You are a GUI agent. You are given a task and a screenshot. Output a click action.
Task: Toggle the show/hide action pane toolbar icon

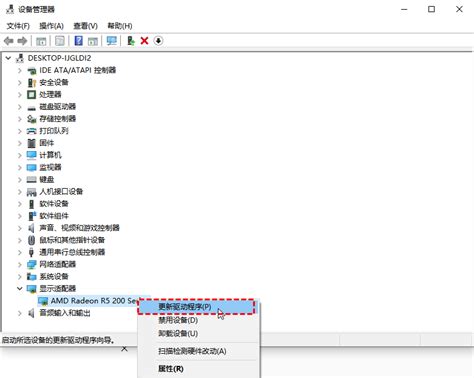coord(93,41)
